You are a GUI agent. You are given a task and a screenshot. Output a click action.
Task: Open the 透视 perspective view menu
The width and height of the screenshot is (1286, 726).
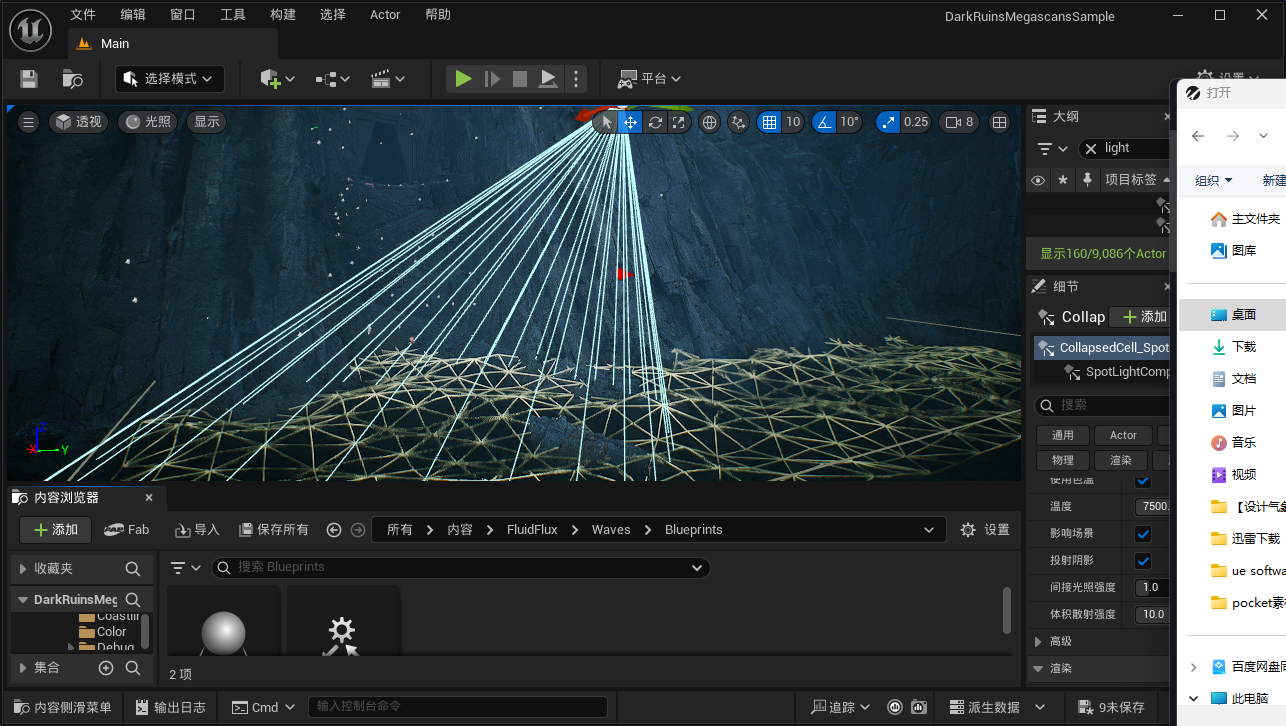click(78, 122)
